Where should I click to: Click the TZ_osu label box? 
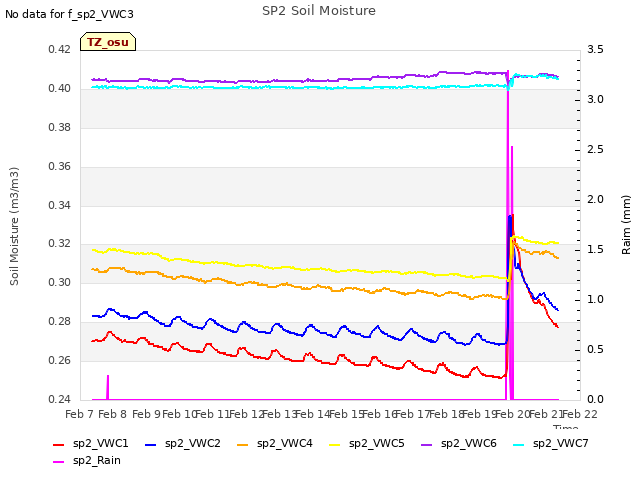108,42
